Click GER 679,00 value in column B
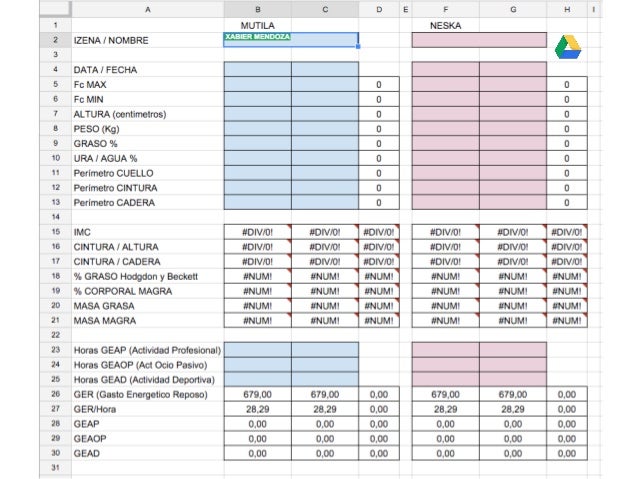Viewport: 638px width, 479px height. click(x=258, y=394)
